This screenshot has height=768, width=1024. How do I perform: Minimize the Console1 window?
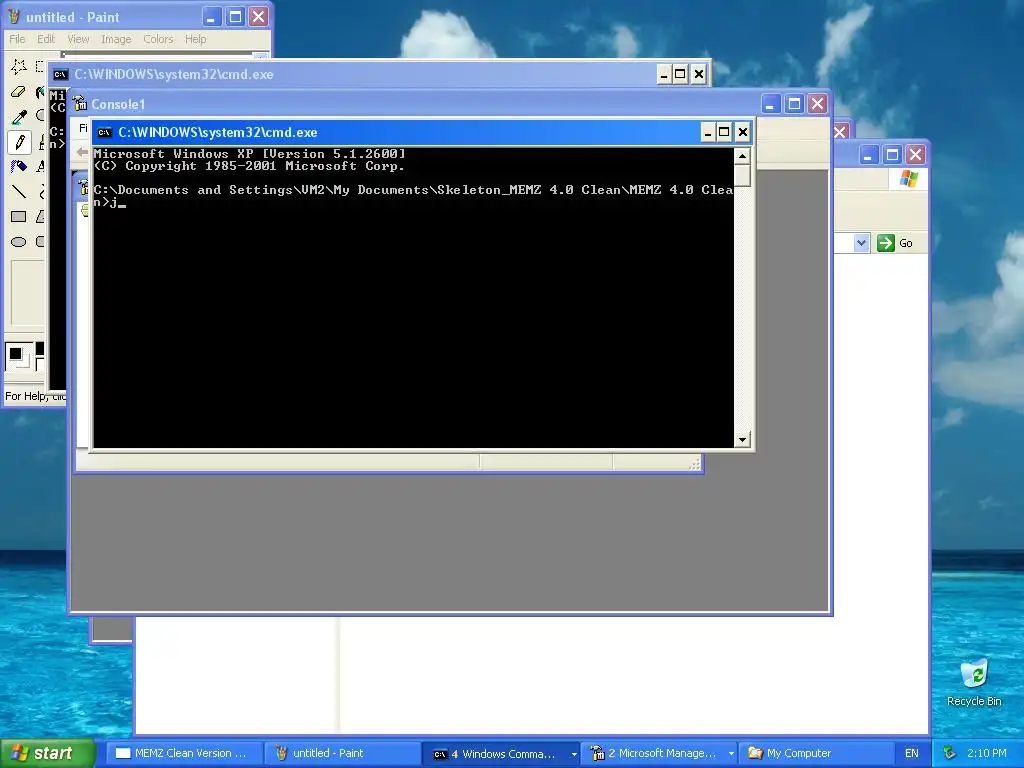click(771, 104)
